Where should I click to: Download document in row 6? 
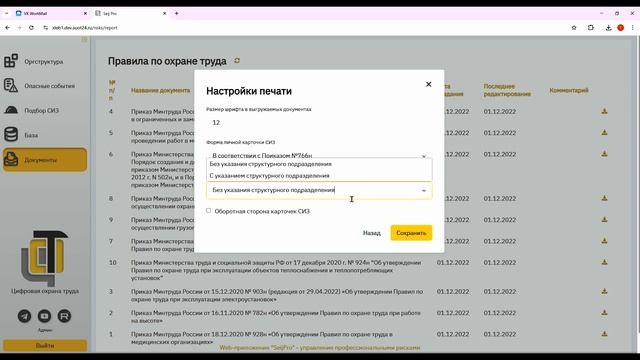tap(604, 154)
